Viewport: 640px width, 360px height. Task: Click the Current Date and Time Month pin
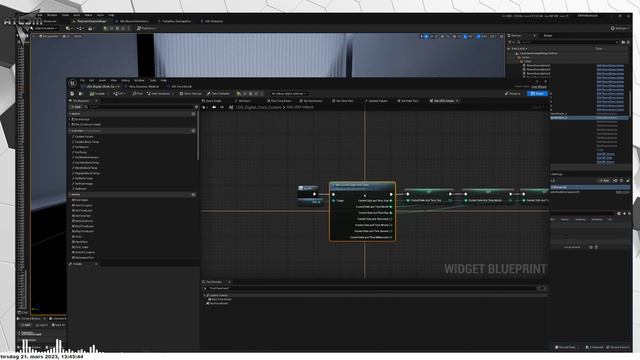click(x=391, y=207)
